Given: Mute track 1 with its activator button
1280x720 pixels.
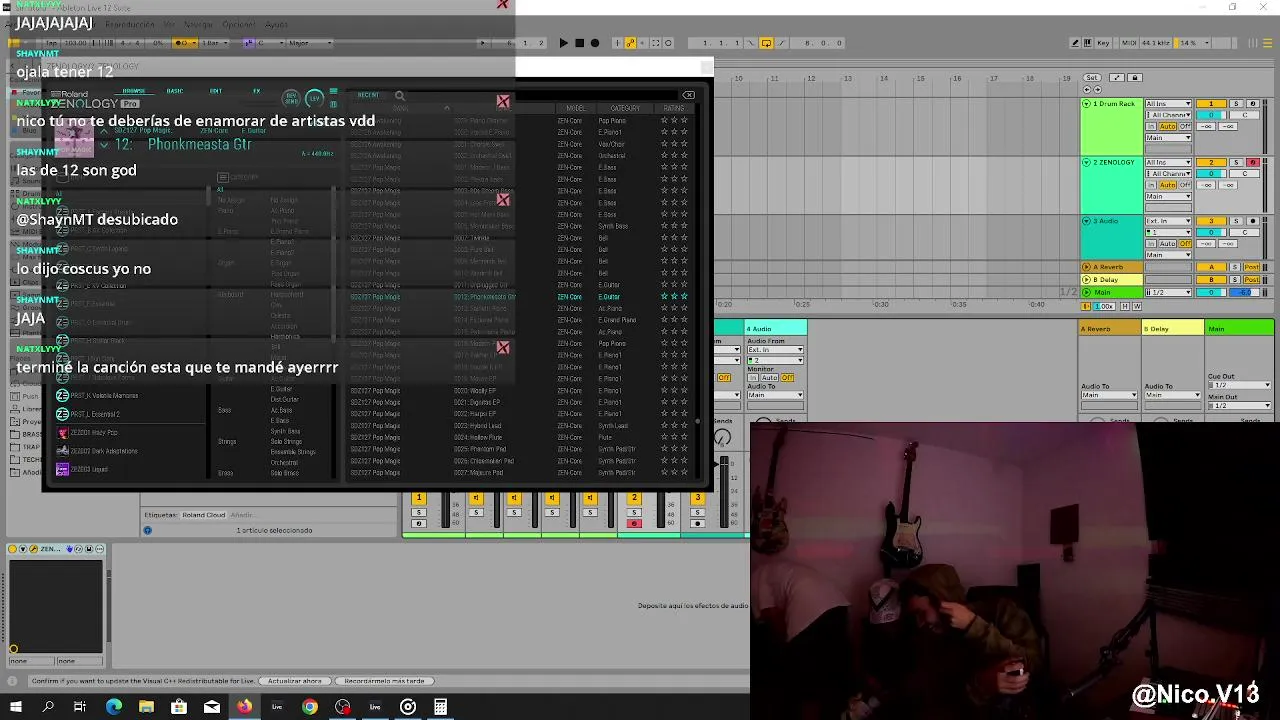Looking at the screenshot, I should click(1211, 104).
